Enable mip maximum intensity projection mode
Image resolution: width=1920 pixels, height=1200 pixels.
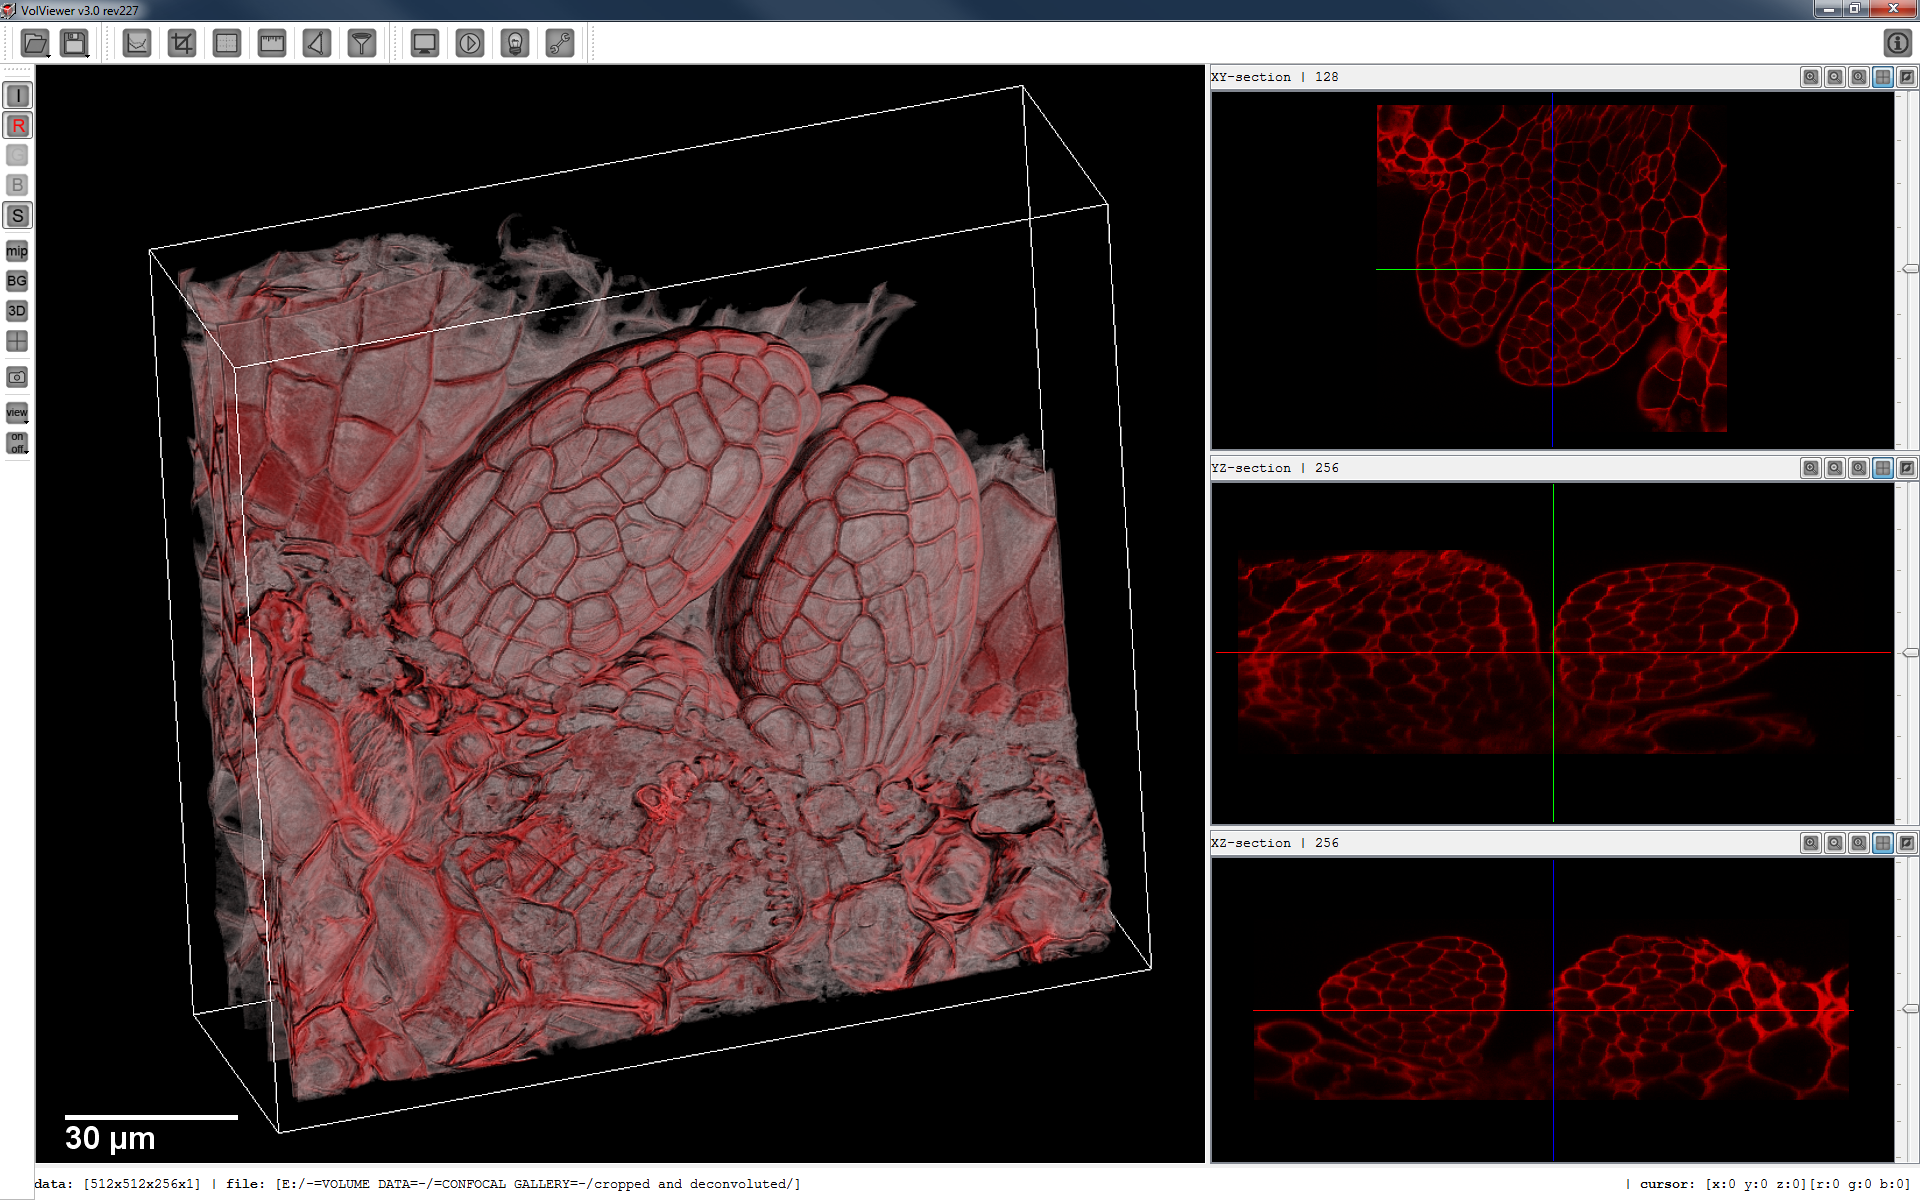17,251
